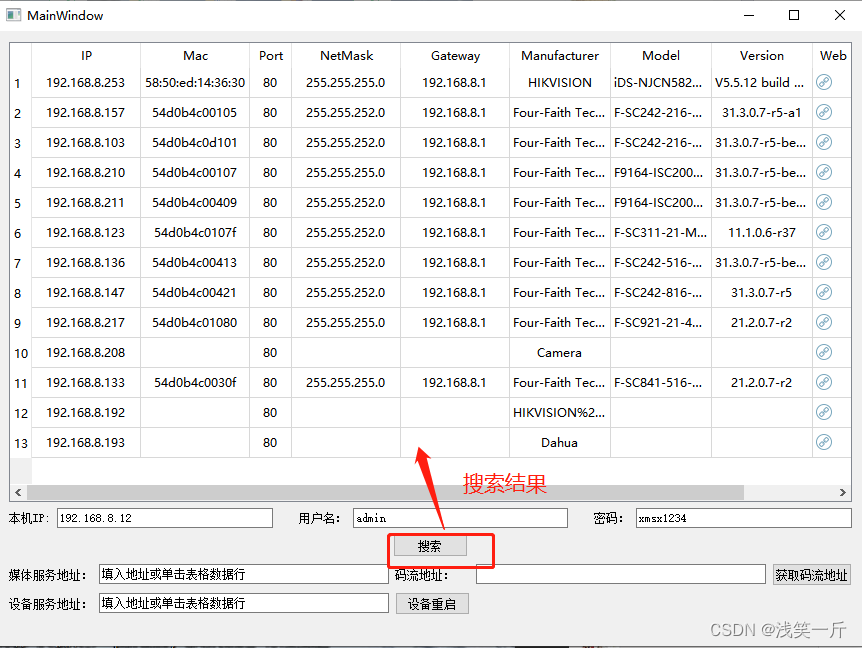Click the Port column header
The height and width of the screenshot is (648, 862).
tap(270, 56)
